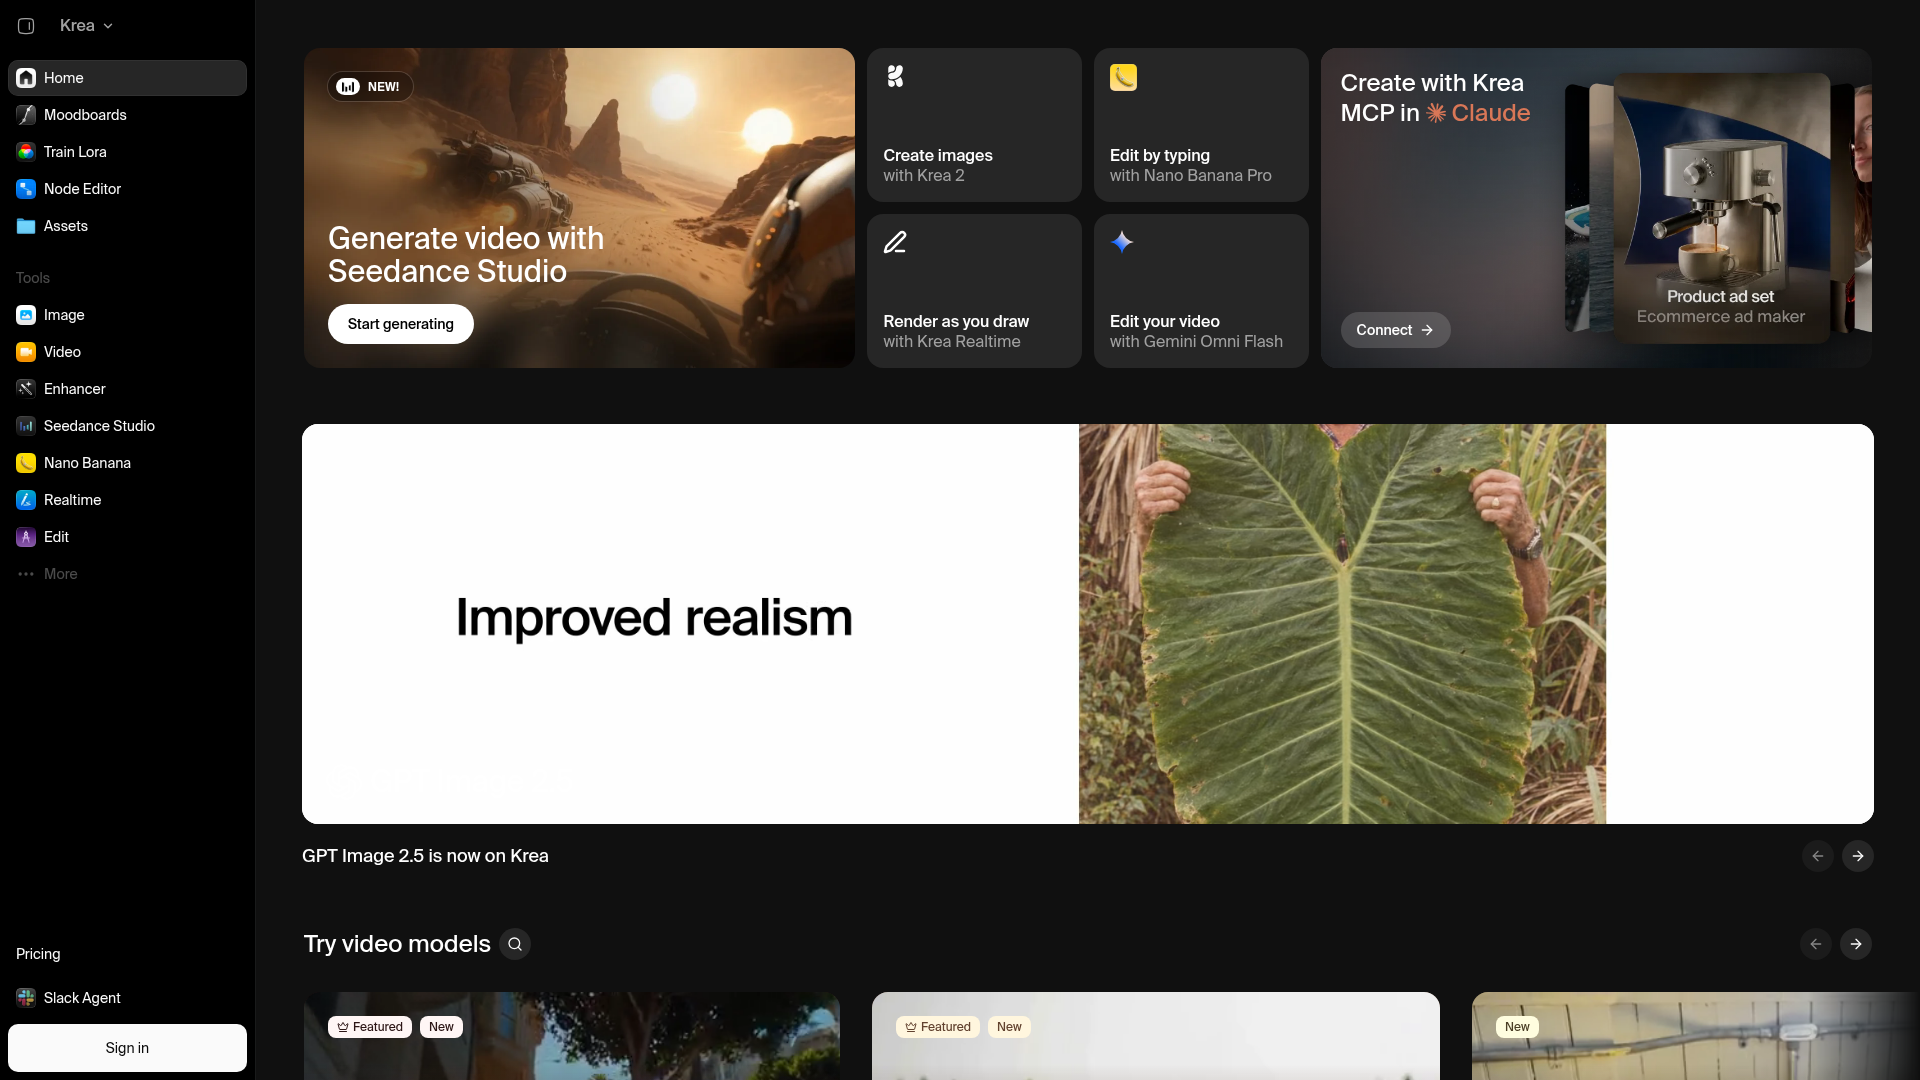Click the Improved realism leaf banner
Screen dimensions: 1920x1080
[x=1088, y=624]
